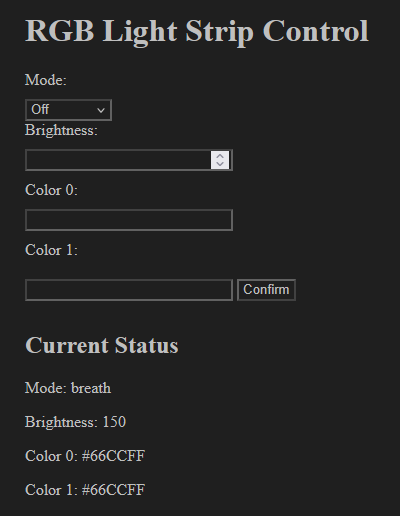Focus the Color 1 text field

(129, 290)
